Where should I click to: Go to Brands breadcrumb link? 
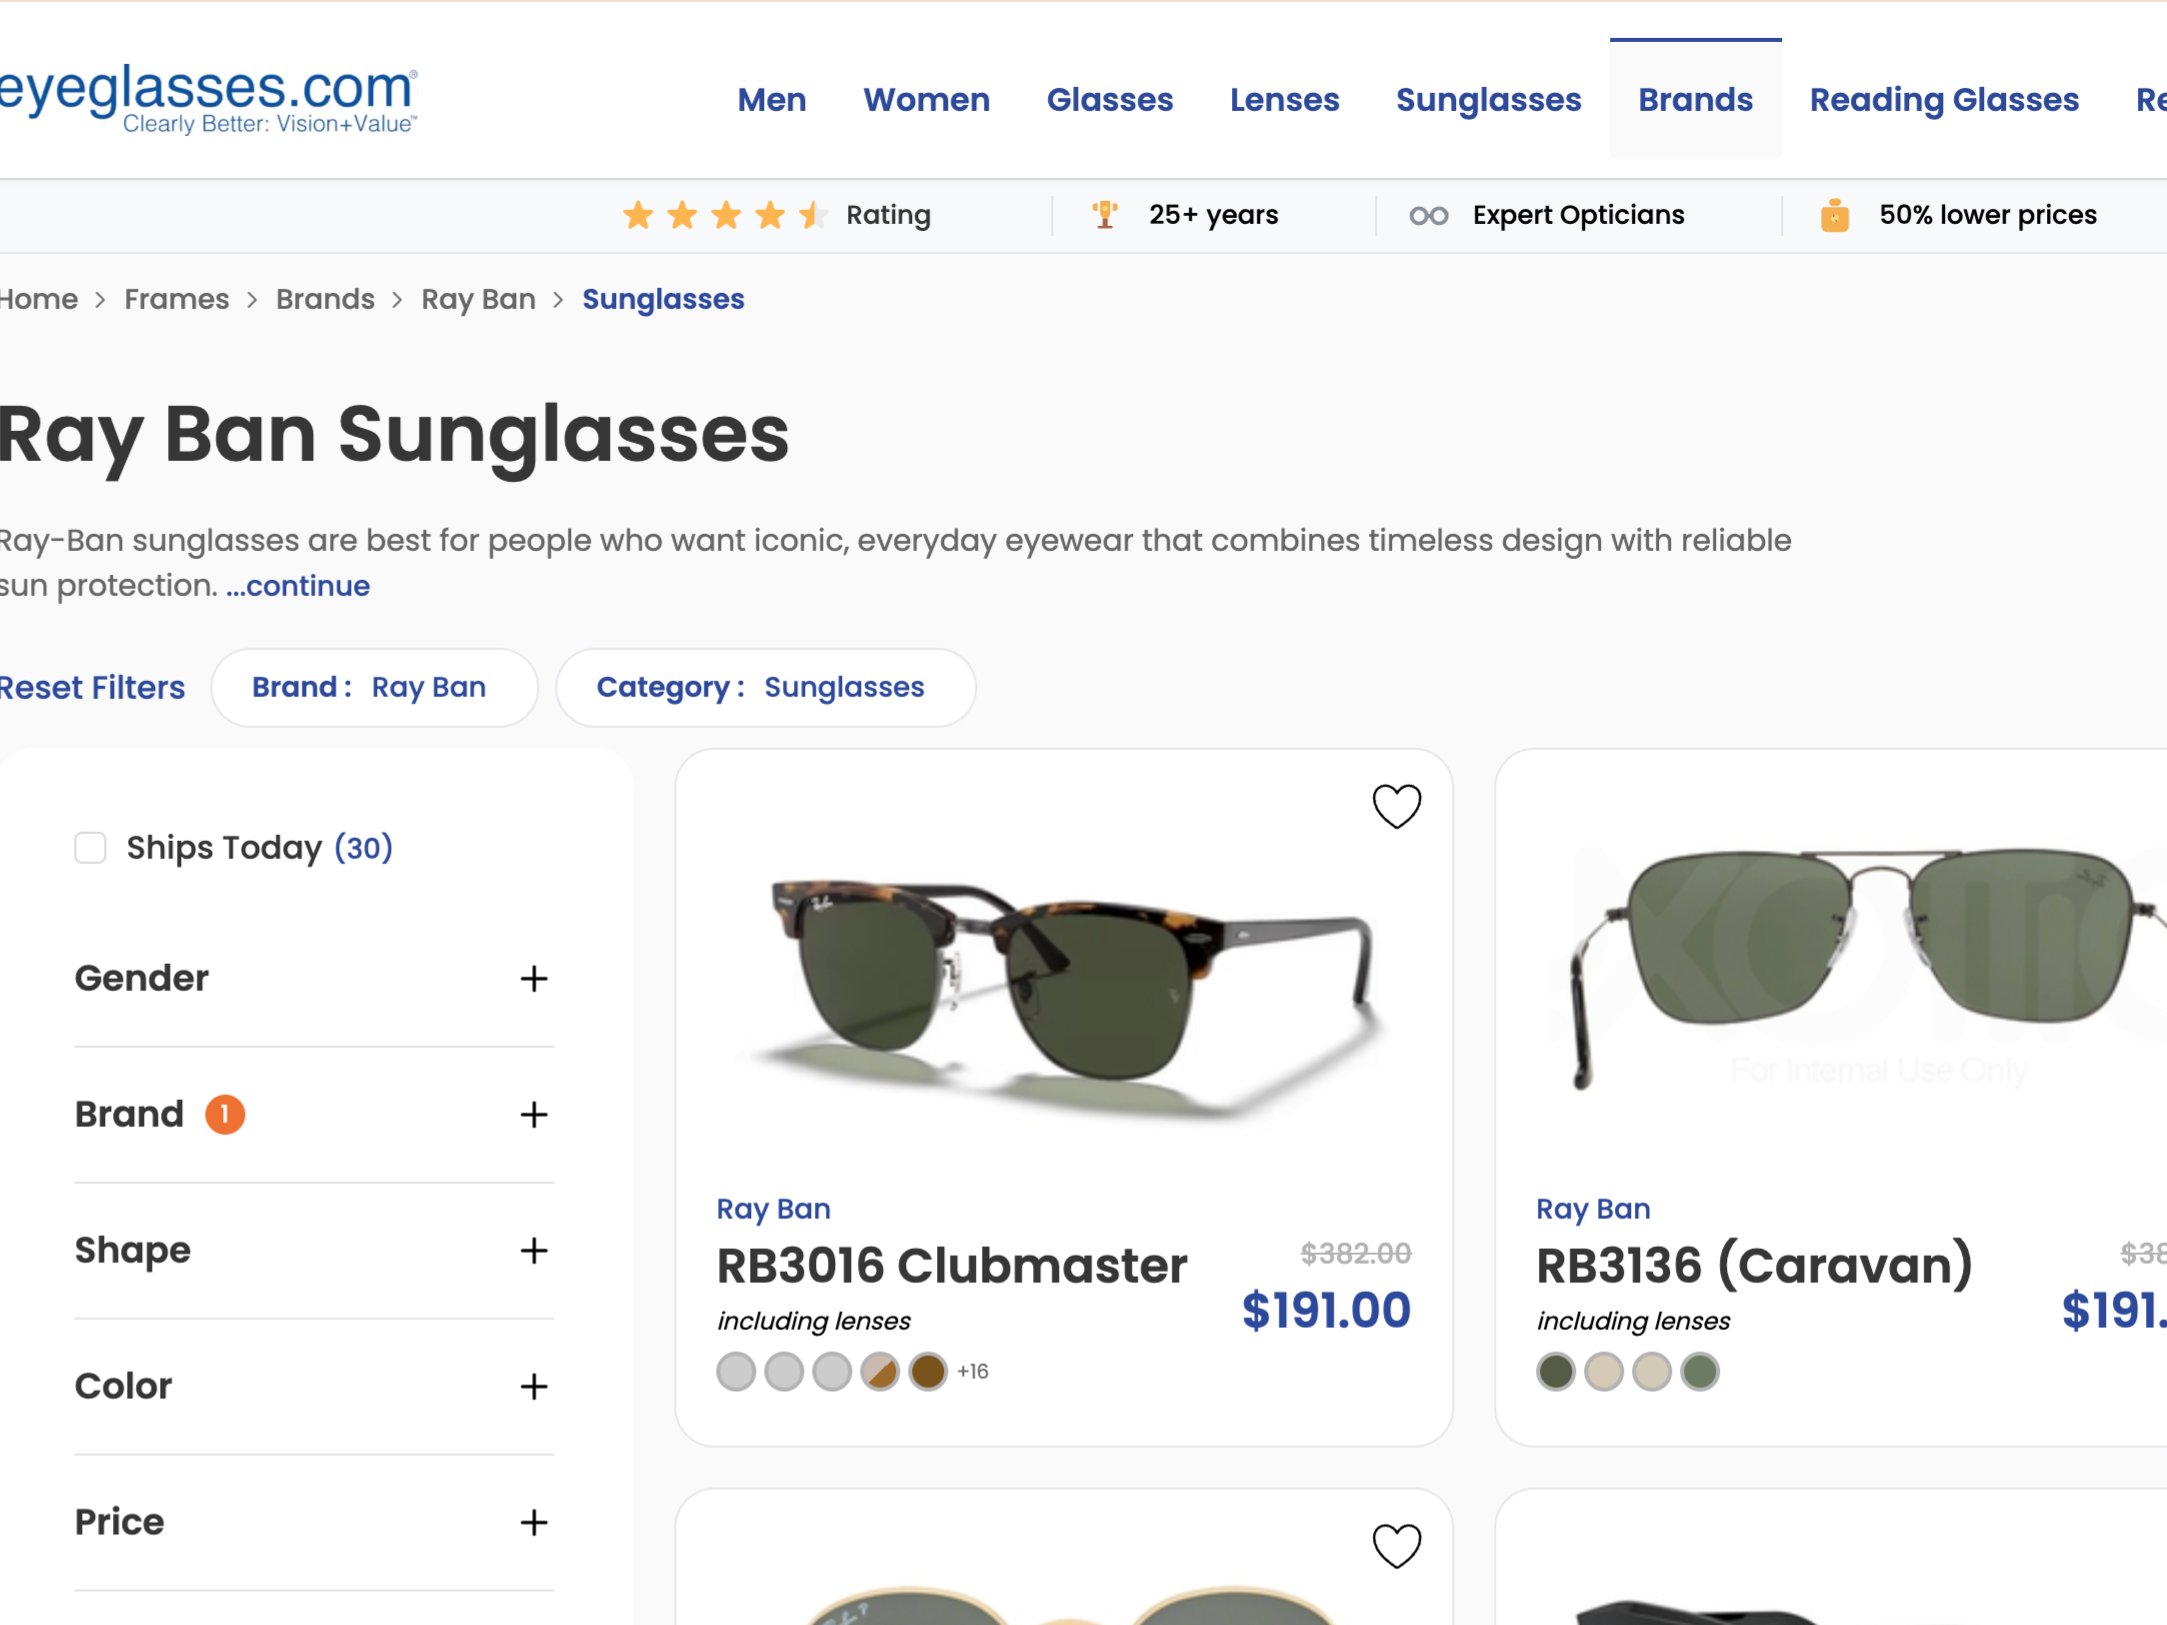point(325,299)
